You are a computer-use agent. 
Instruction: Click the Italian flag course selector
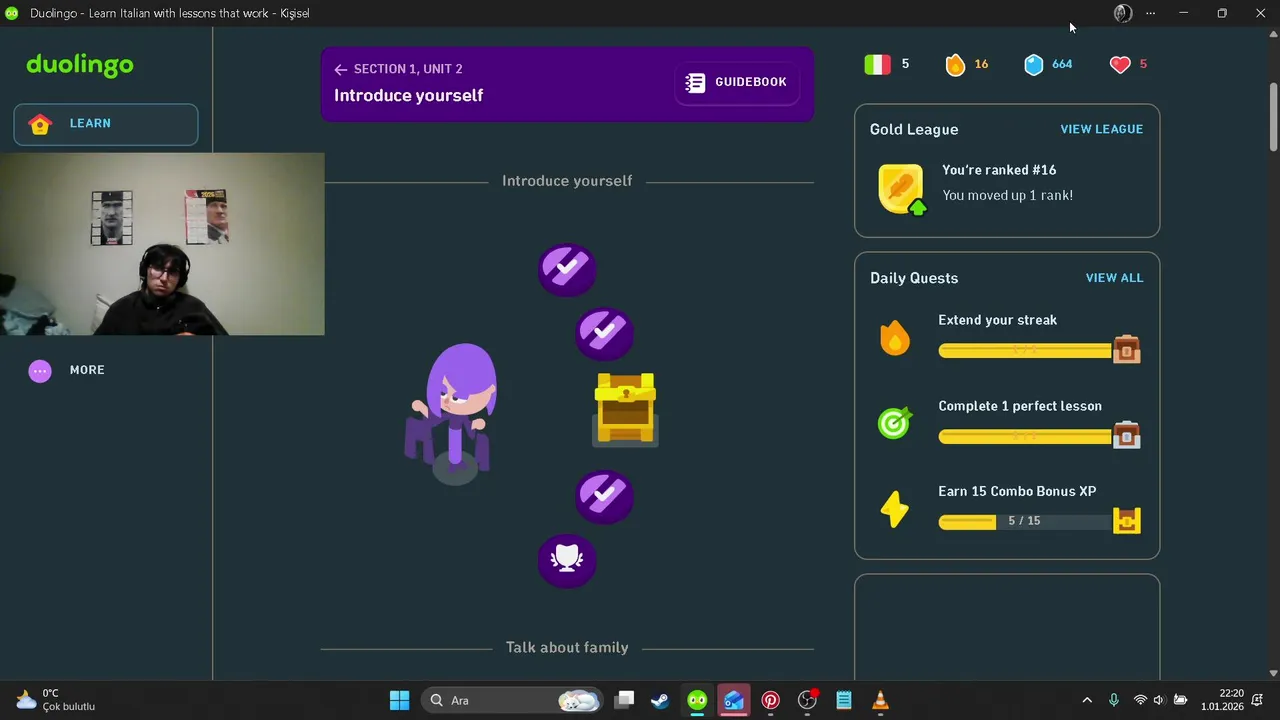tap(877, 64)
